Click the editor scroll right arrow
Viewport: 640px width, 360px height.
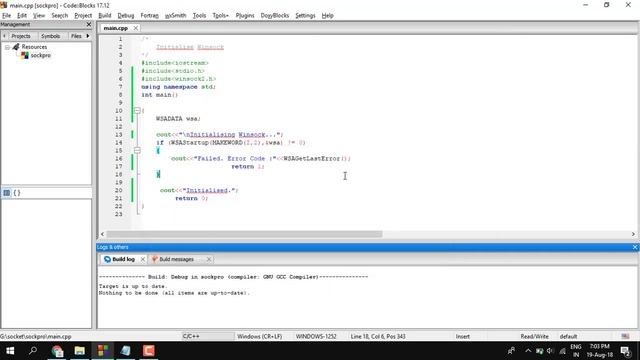coord(633,234)
